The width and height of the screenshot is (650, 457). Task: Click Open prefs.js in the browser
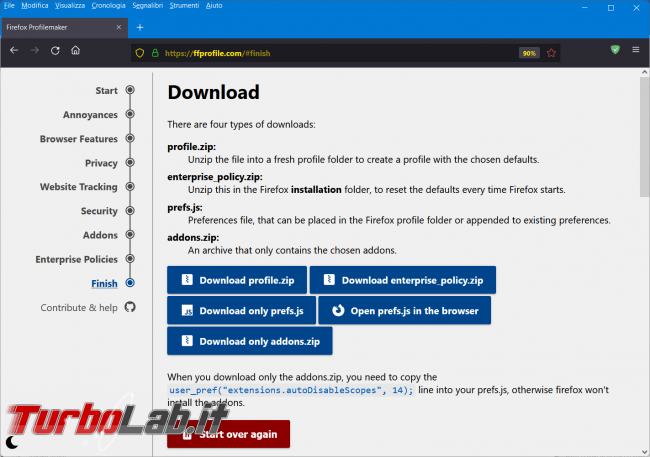pos(405,310)
